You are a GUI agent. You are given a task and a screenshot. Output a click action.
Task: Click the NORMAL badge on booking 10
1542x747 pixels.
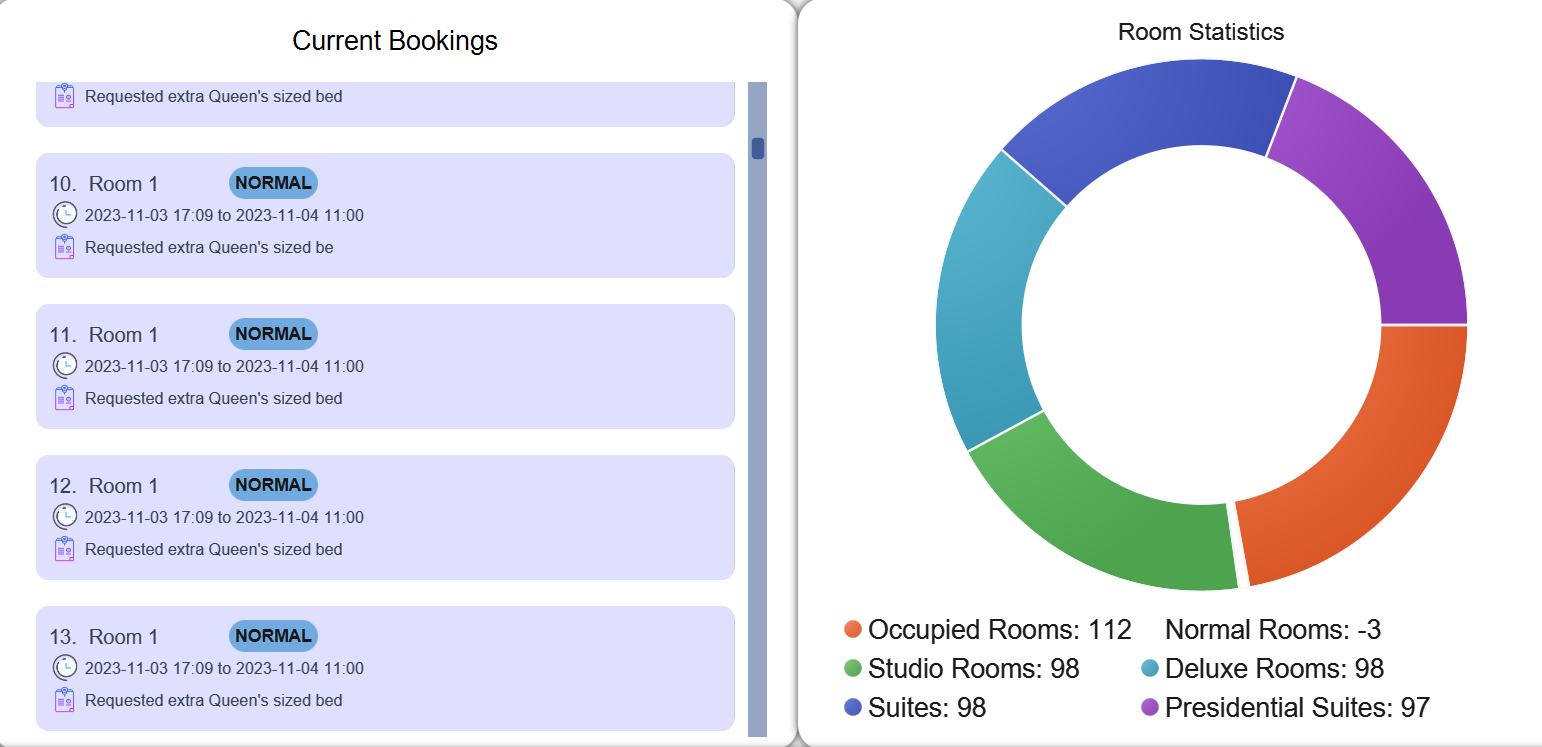(x=273, y=183)
